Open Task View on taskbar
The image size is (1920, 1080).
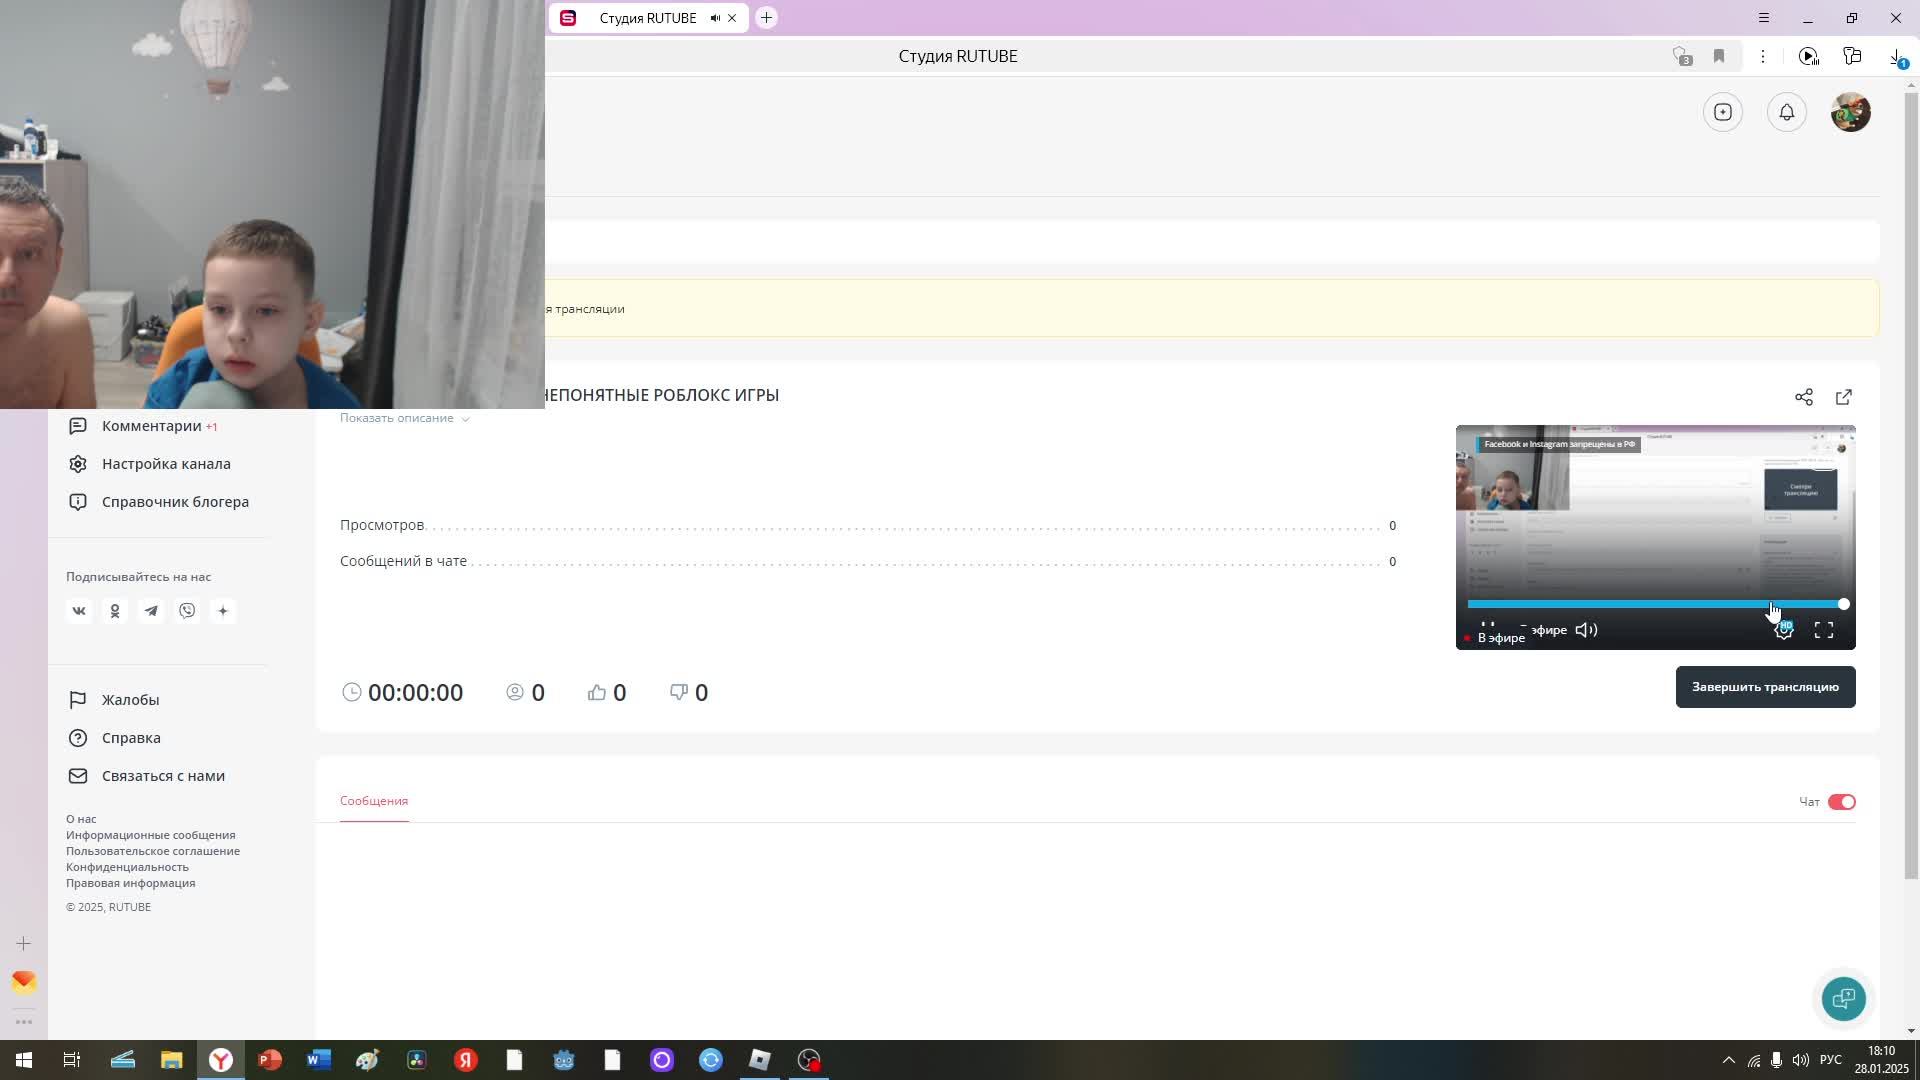pos(72,1060)
